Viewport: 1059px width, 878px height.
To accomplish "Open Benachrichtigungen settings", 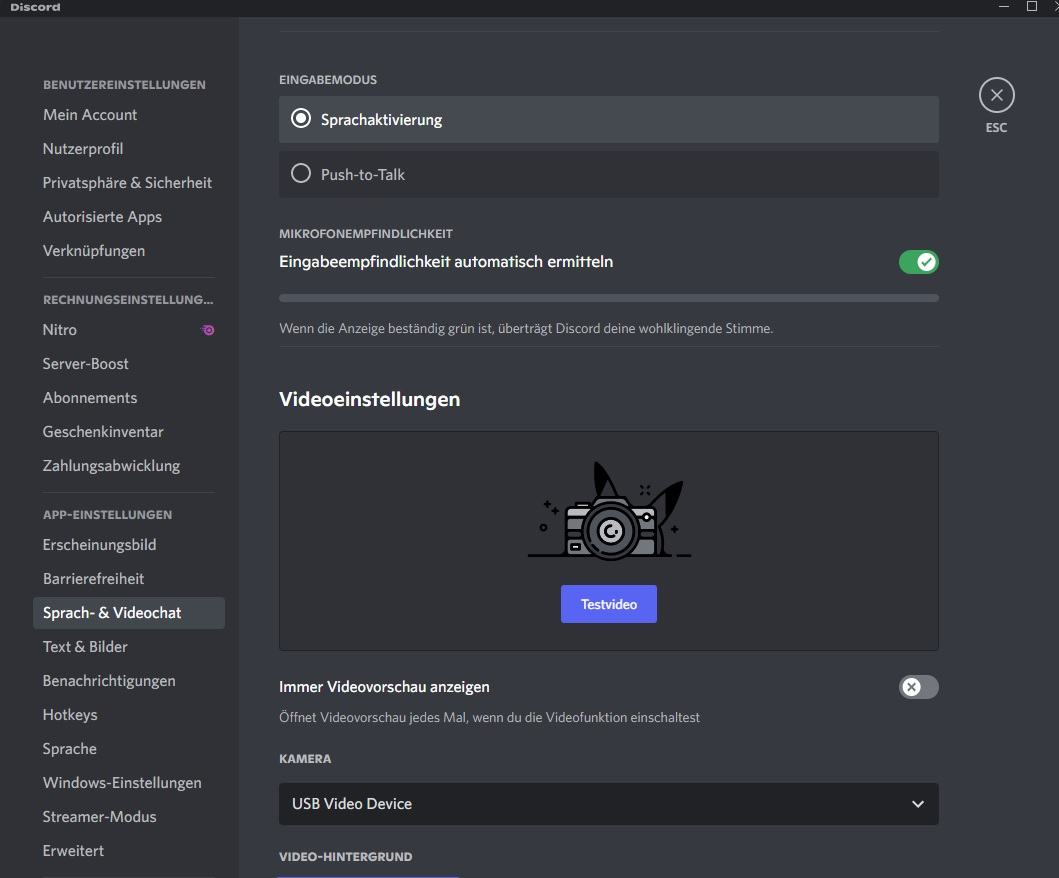I will pos(129,681).
